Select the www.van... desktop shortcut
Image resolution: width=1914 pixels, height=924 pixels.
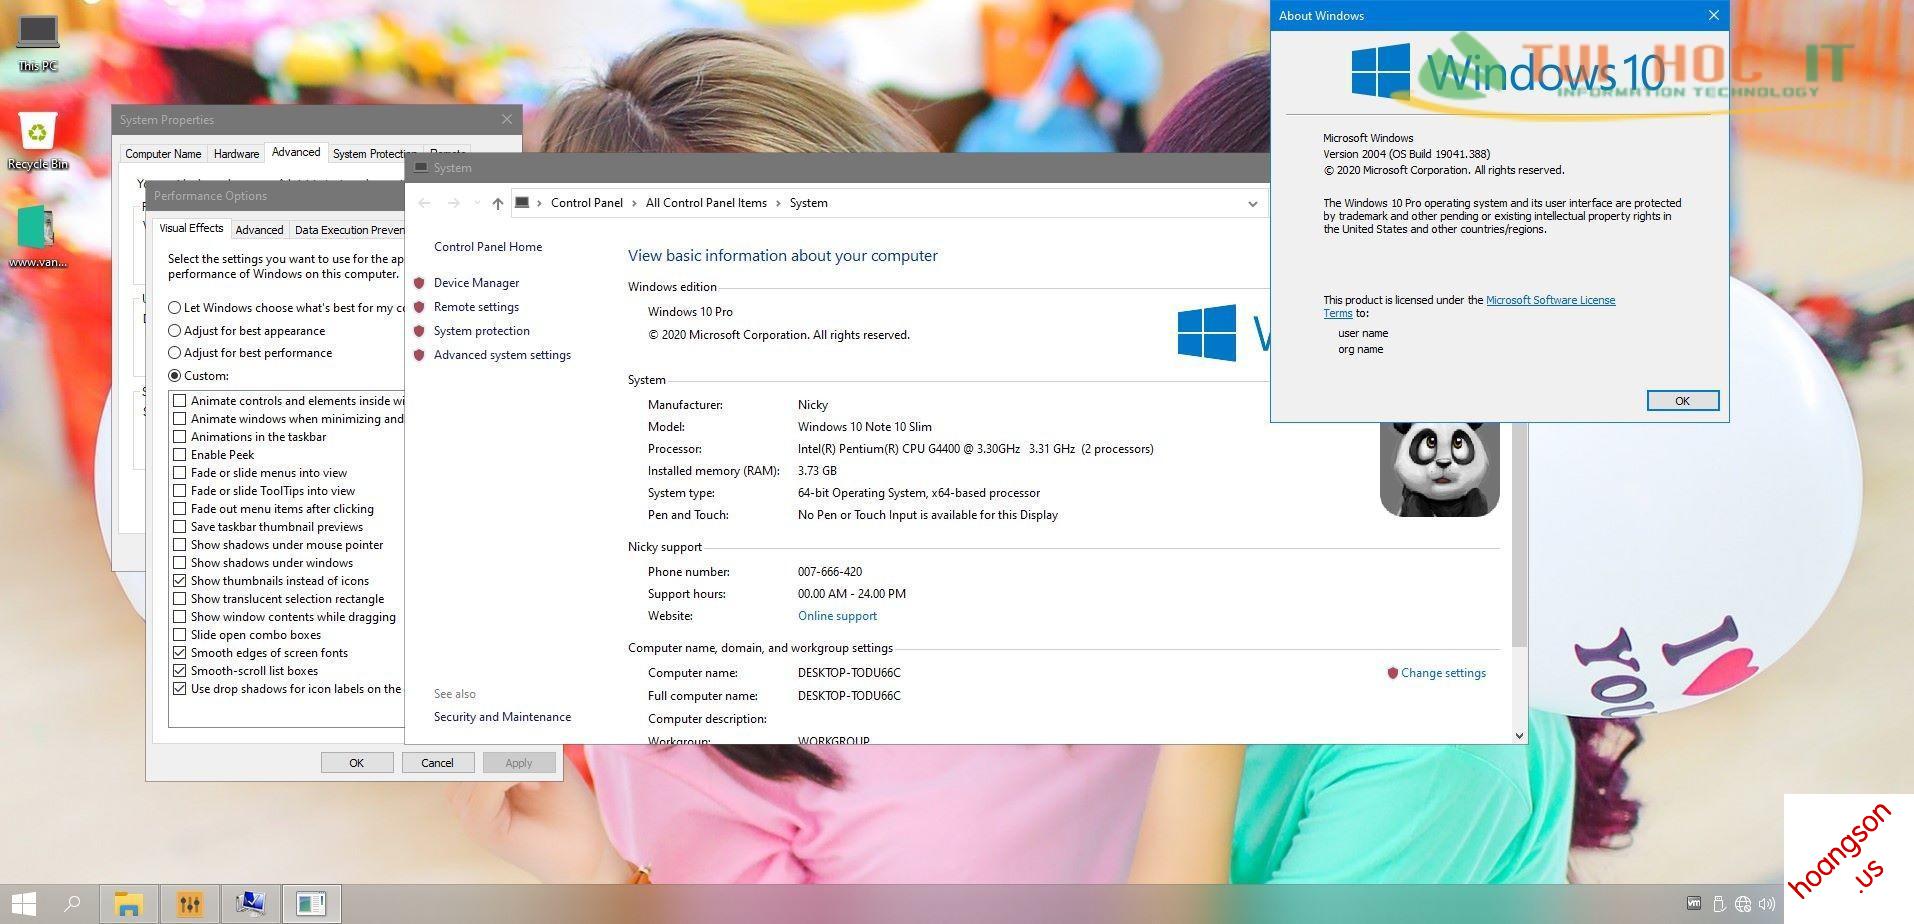pos(38,237)
